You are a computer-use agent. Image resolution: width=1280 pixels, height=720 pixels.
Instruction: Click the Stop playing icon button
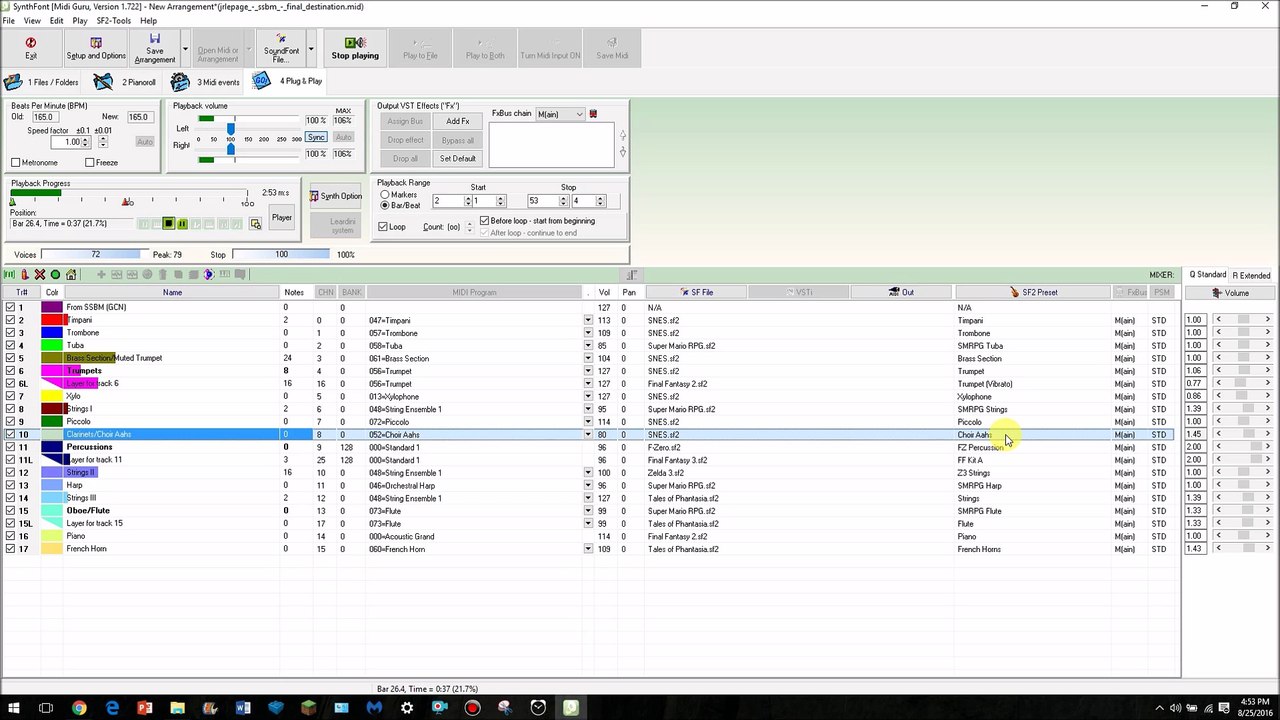click(355, 43)
